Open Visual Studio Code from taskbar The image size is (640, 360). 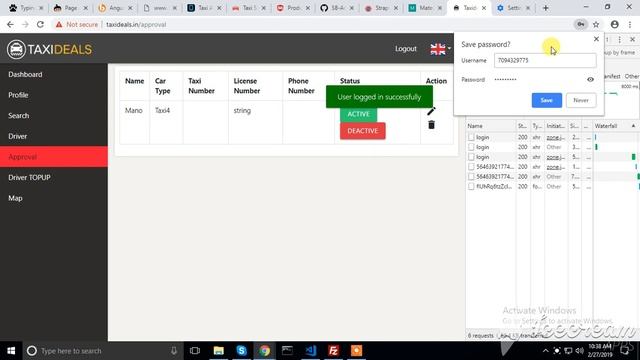click(x=311, y=351)
